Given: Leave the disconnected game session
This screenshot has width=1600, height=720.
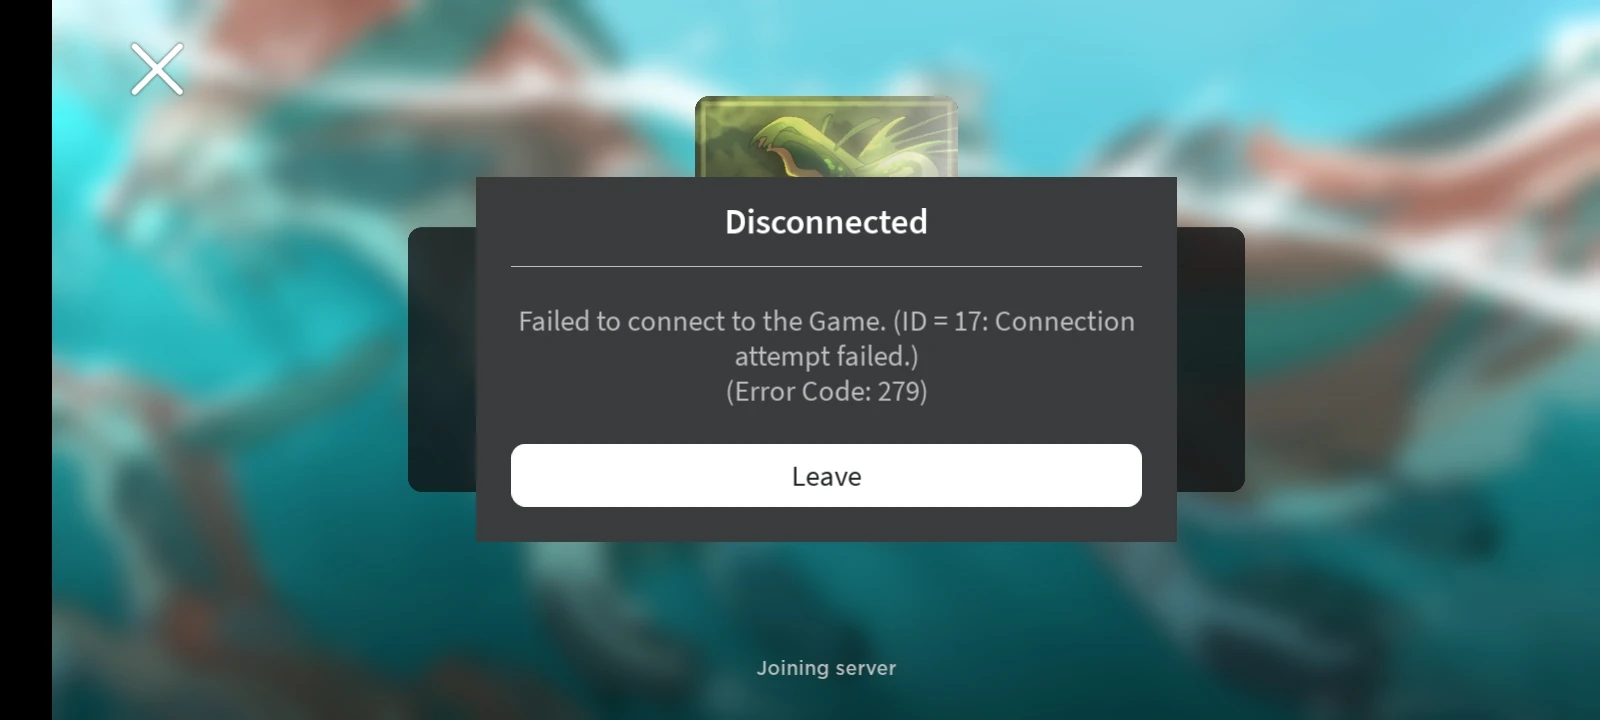Looking at the screenshot, I should point(826,476).
